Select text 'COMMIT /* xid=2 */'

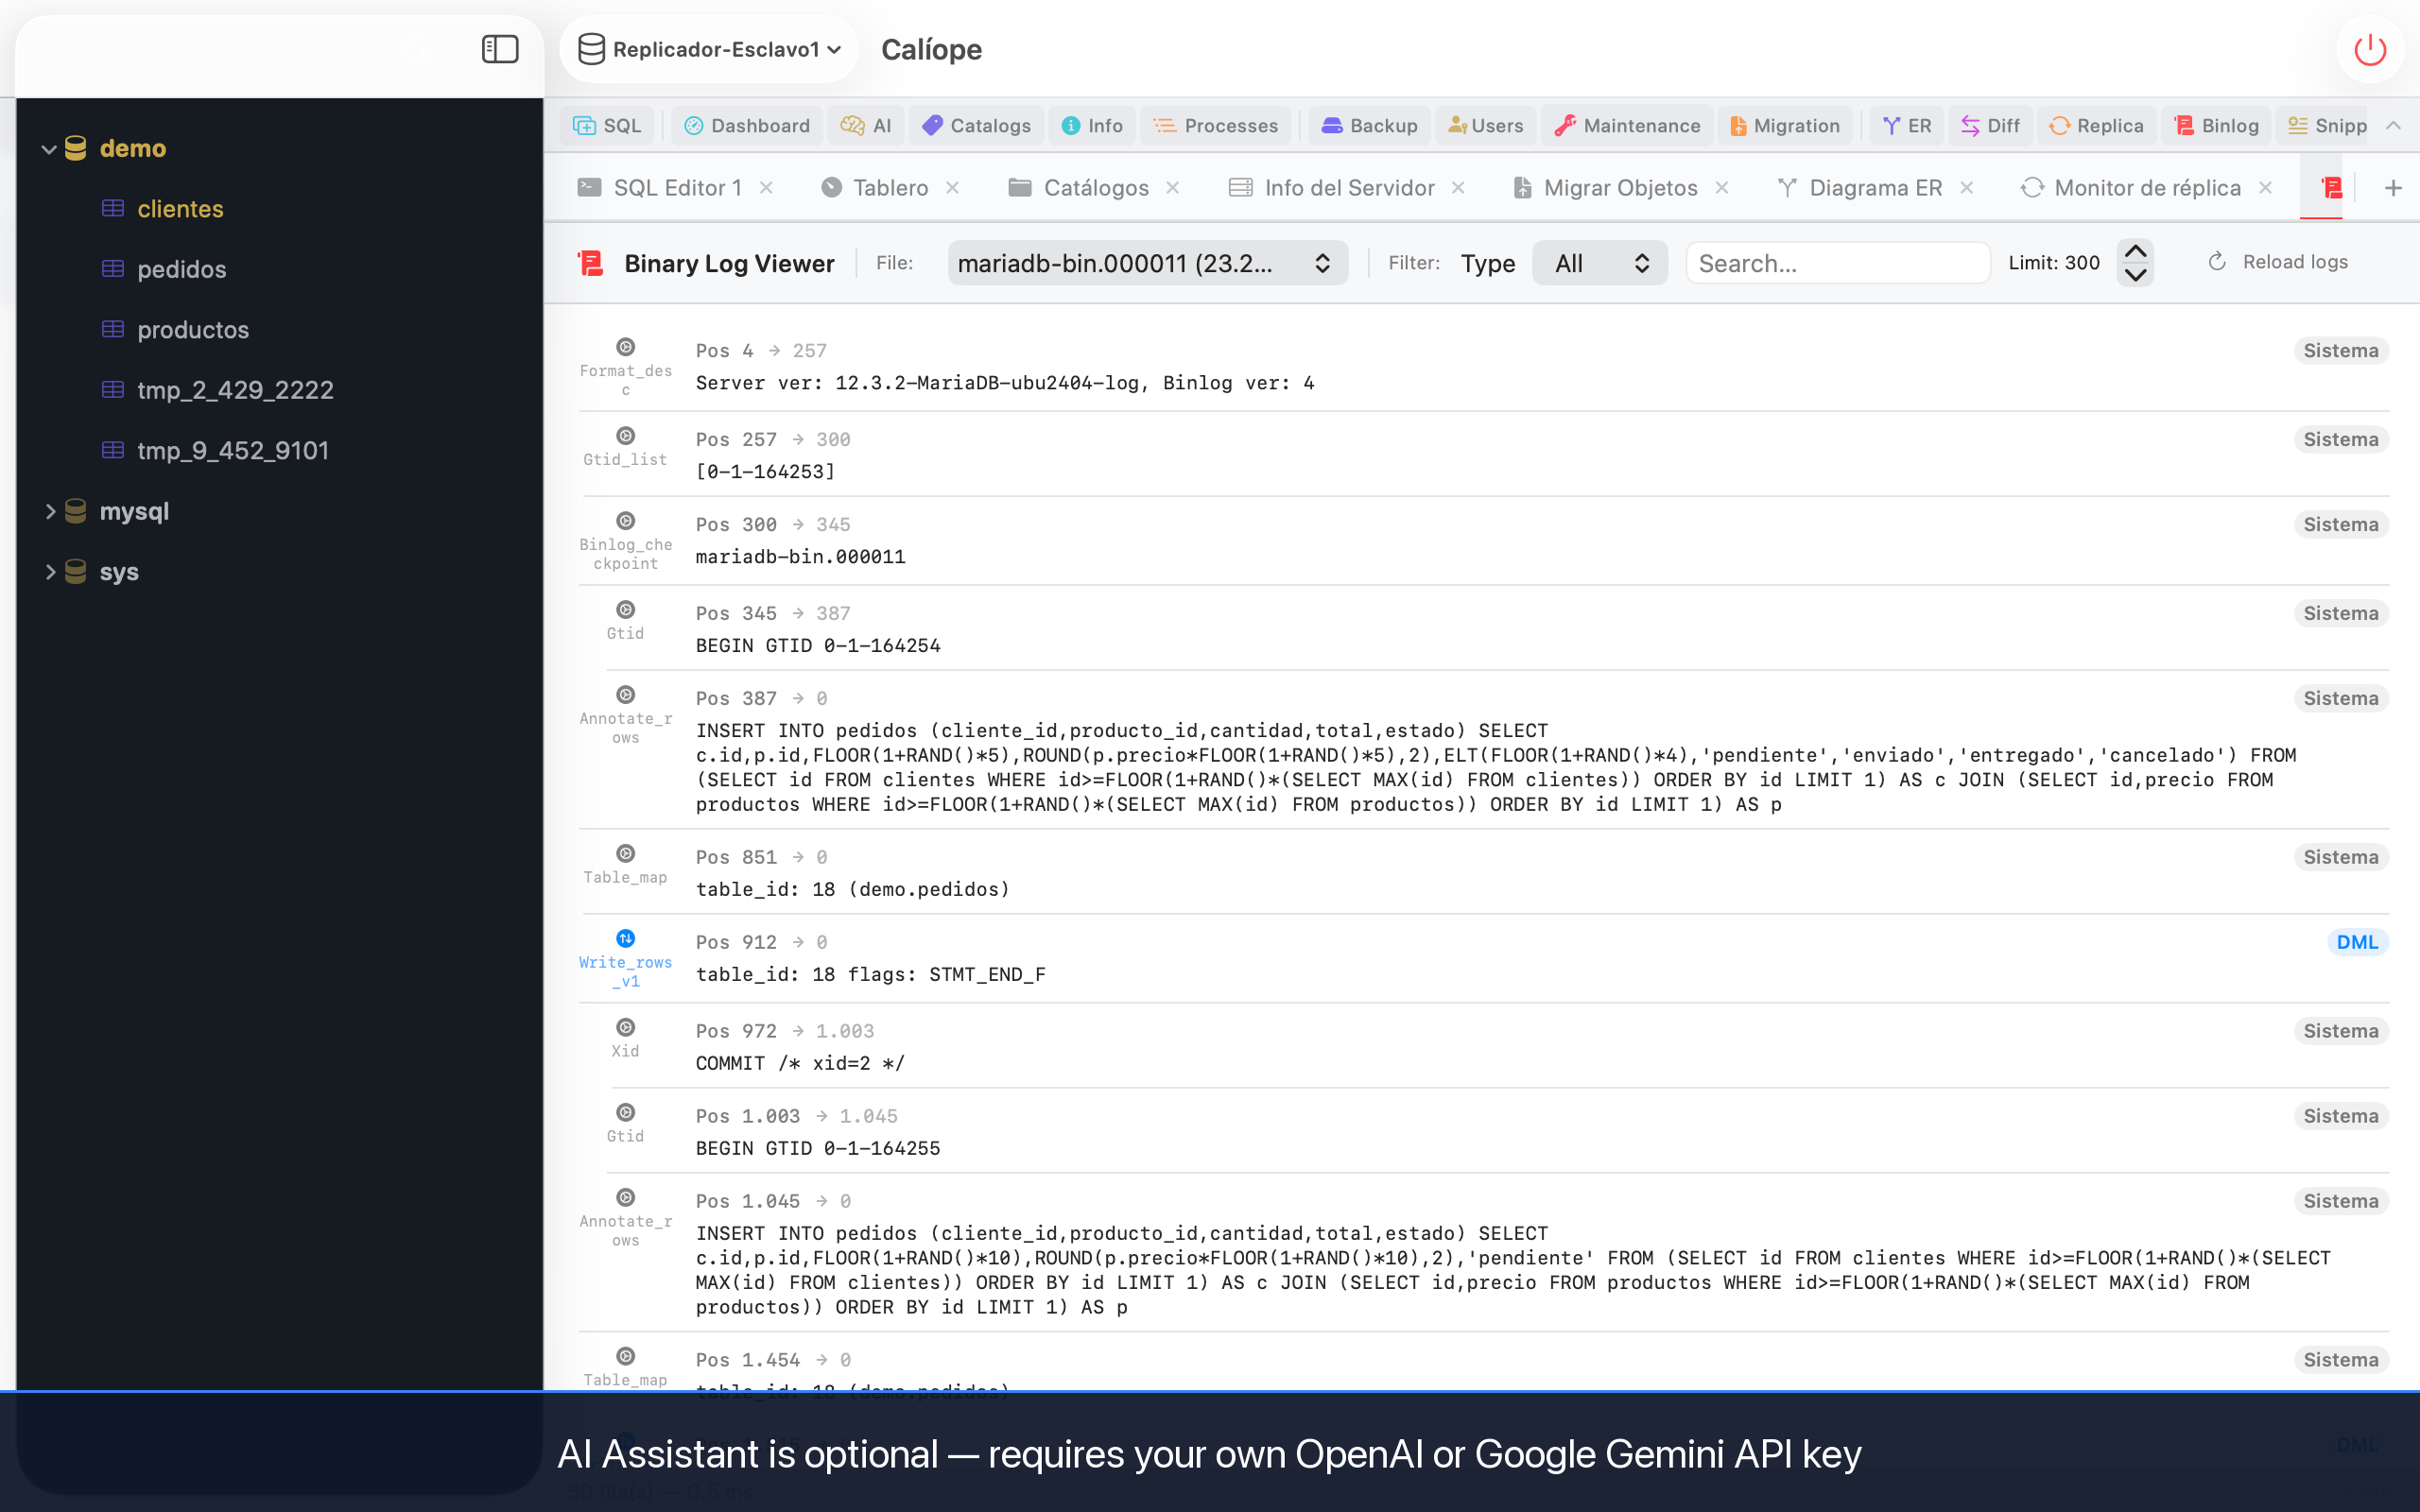coord(800,1064)
